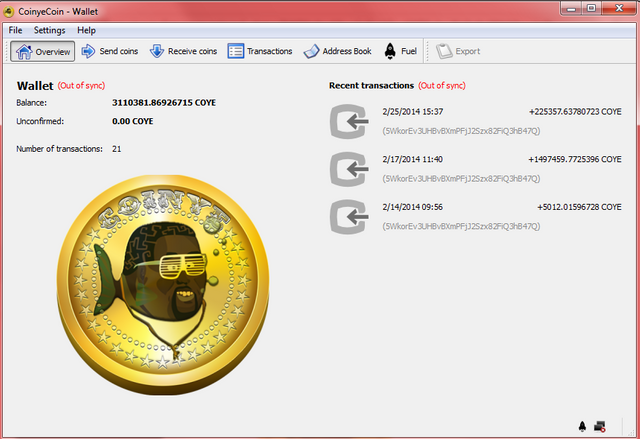Click the +225357.63780723 COYE amount
Viewport: 640px width, 439px height.
[575, 112]
